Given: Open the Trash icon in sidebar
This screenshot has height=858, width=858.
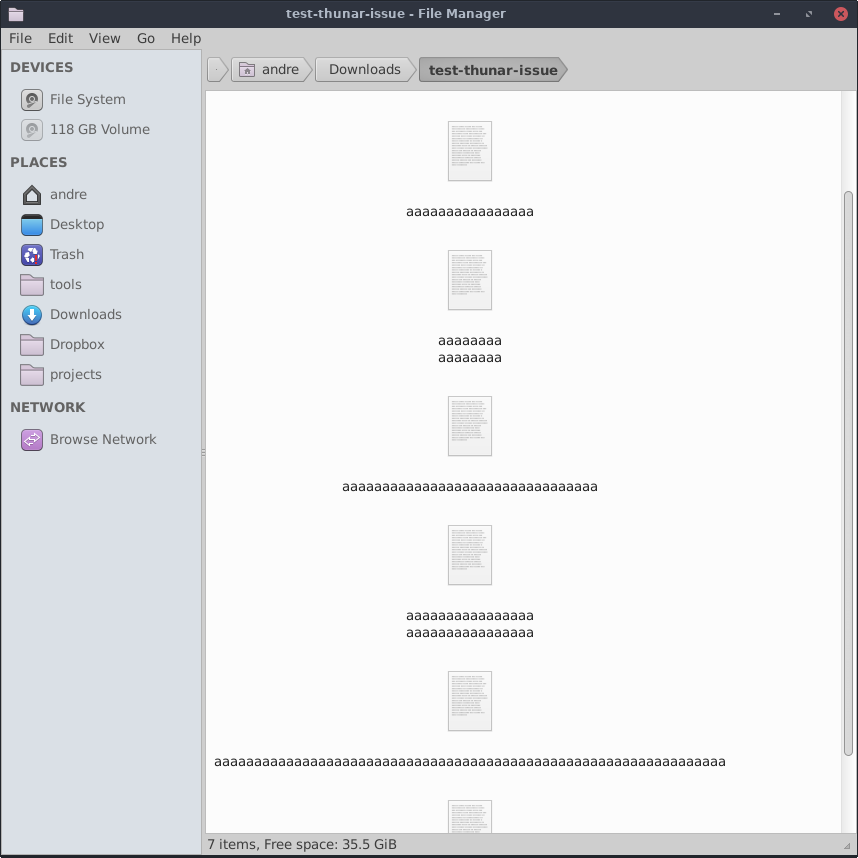Looking at the screenshot, I should coord(32,255).
